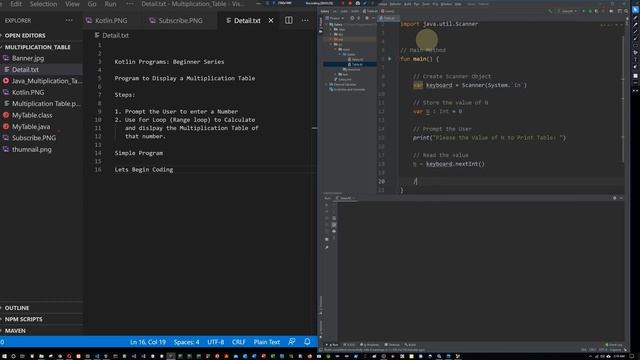The image size is (640, 360).
Task: Open notifications bell in VS Code status bar
Action: point(307,342)
